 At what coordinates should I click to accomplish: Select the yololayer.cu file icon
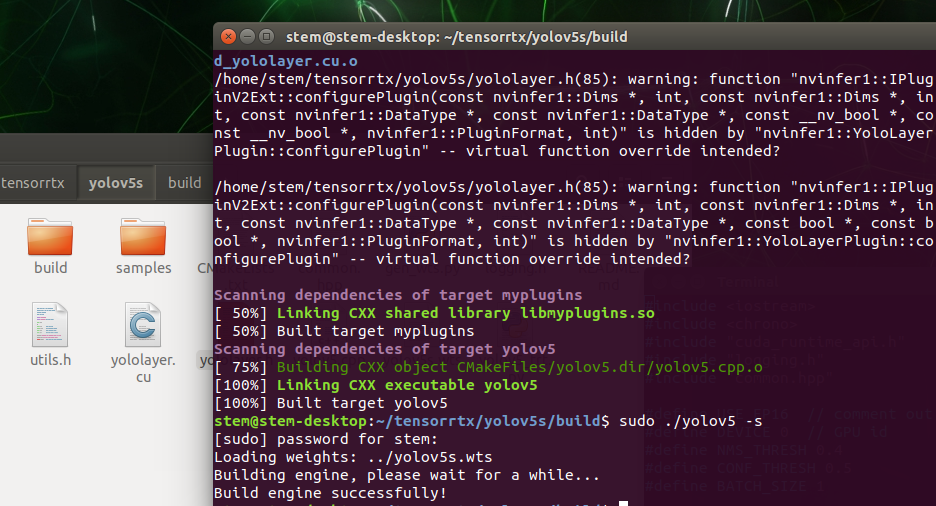(x=143, y=325)
